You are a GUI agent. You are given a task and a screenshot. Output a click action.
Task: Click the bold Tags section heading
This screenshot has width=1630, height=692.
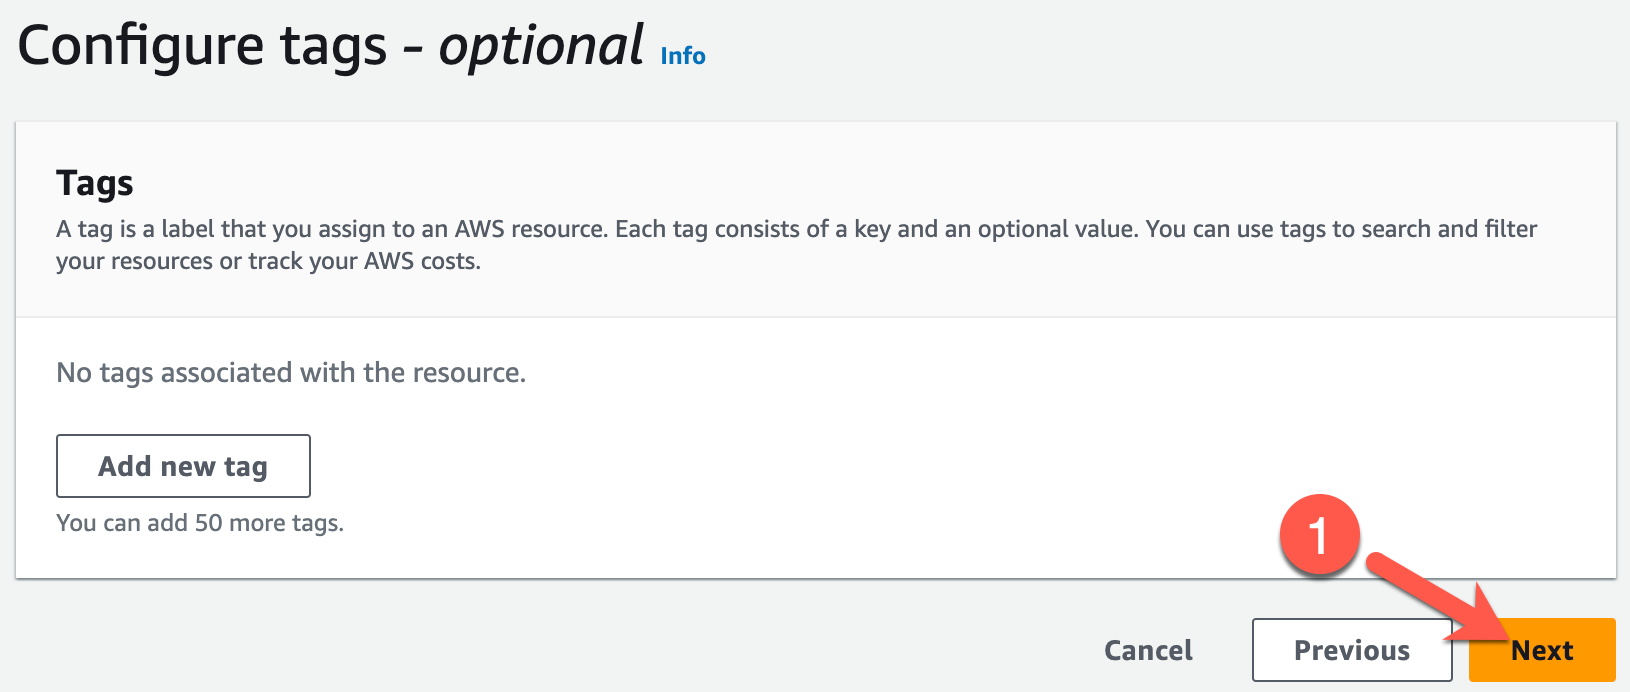click(x=95, y=184)
